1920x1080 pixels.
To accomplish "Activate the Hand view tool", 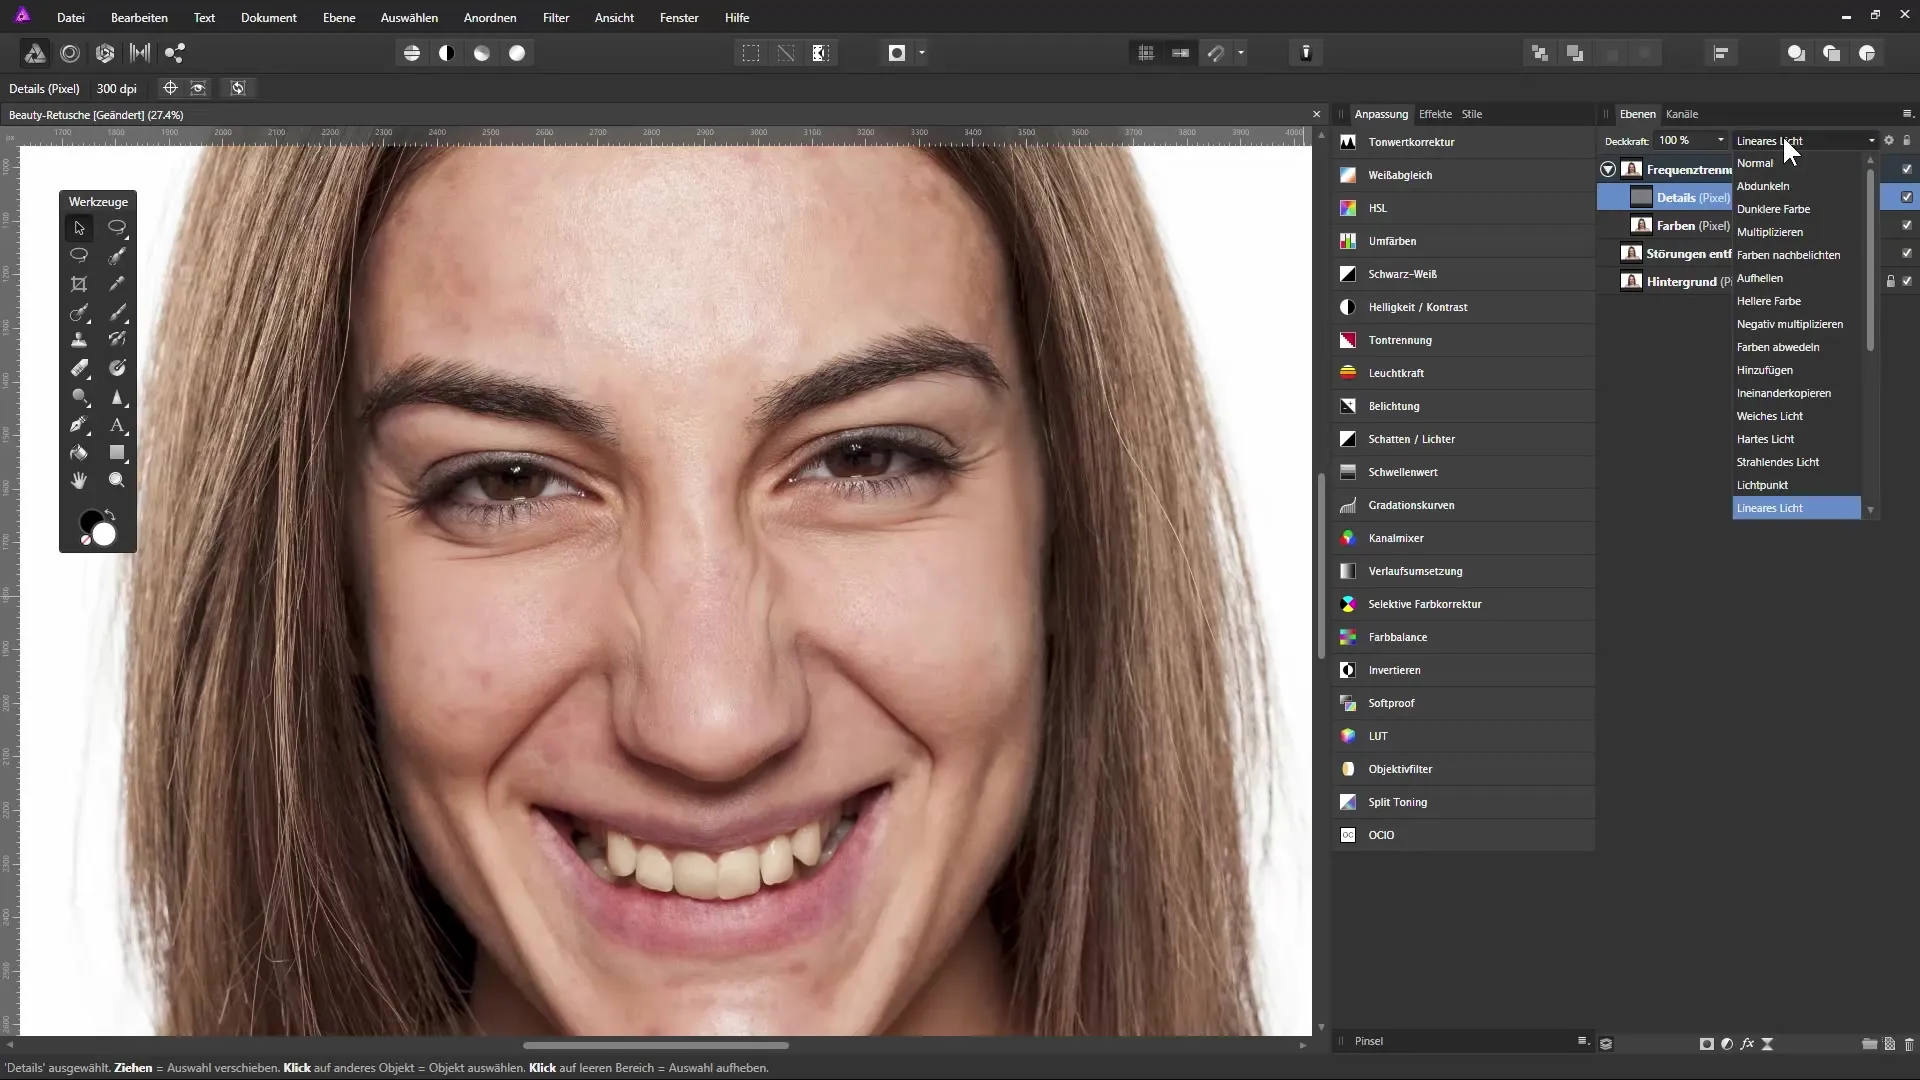I will pos(79,481).
